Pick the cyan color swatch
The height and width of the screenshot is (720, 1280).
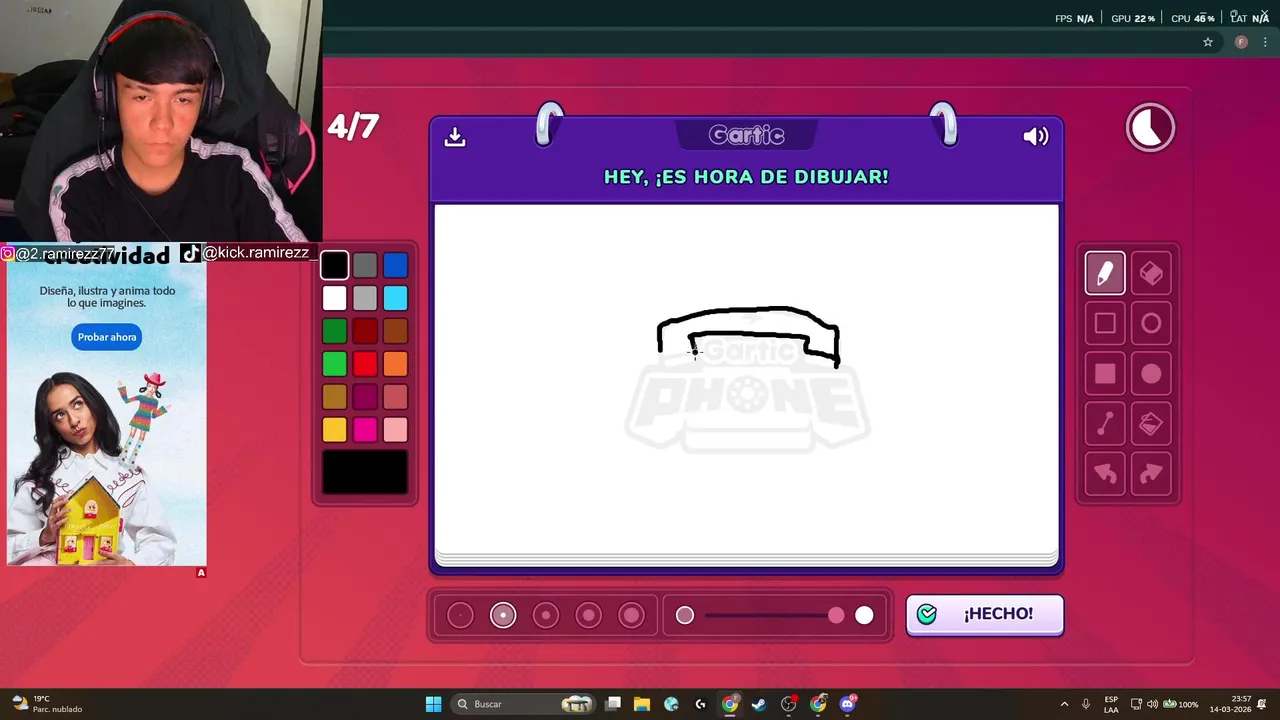tap(395, 298)
